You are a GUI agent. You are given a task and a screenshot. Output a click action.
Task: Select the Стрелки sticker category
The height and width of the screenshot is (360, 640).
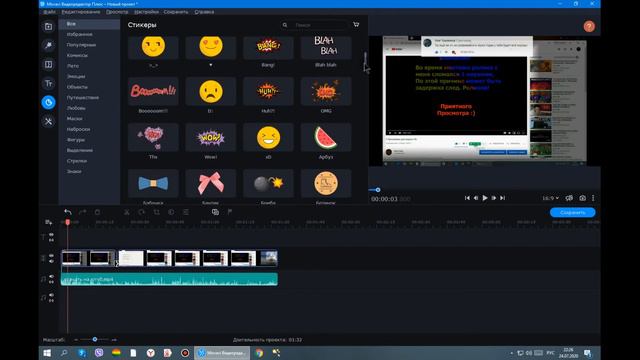(77, 161)
